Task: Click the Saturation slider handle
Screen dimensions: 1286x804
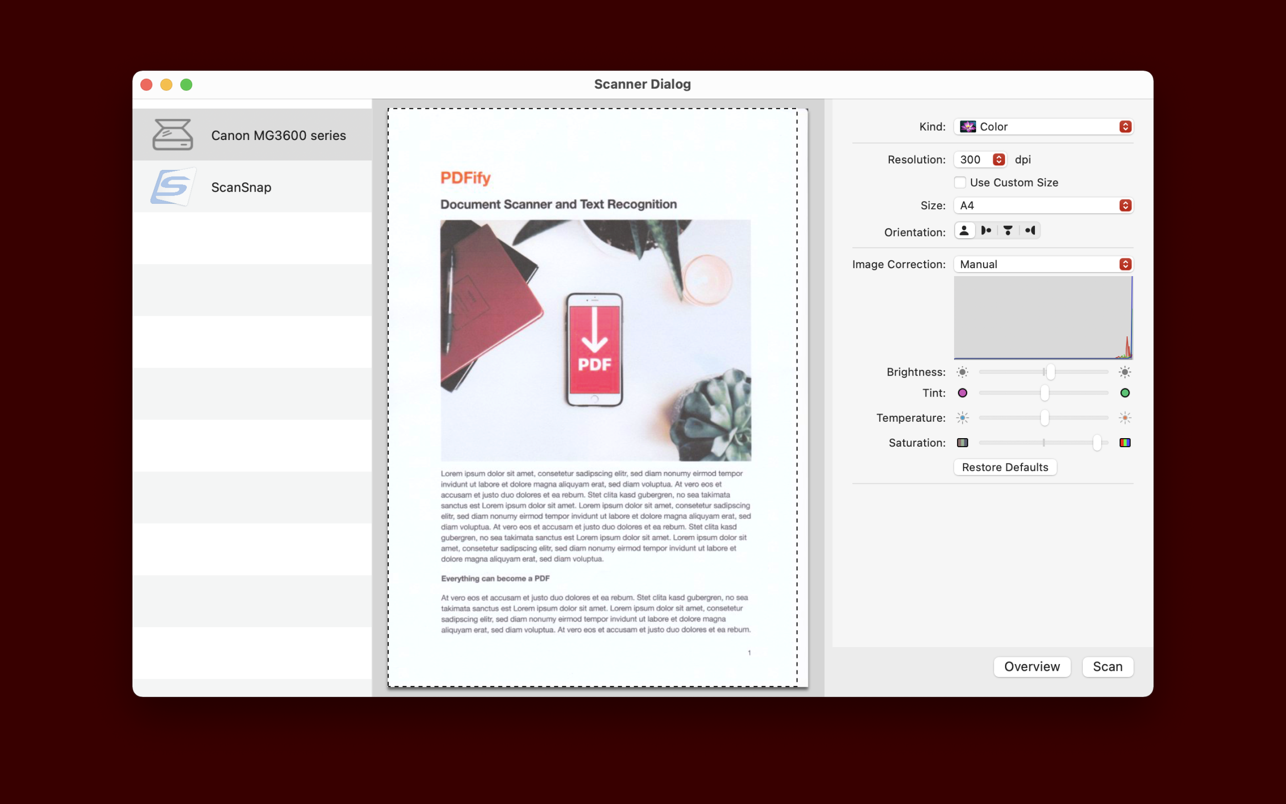Action: tap(1097, 443)
